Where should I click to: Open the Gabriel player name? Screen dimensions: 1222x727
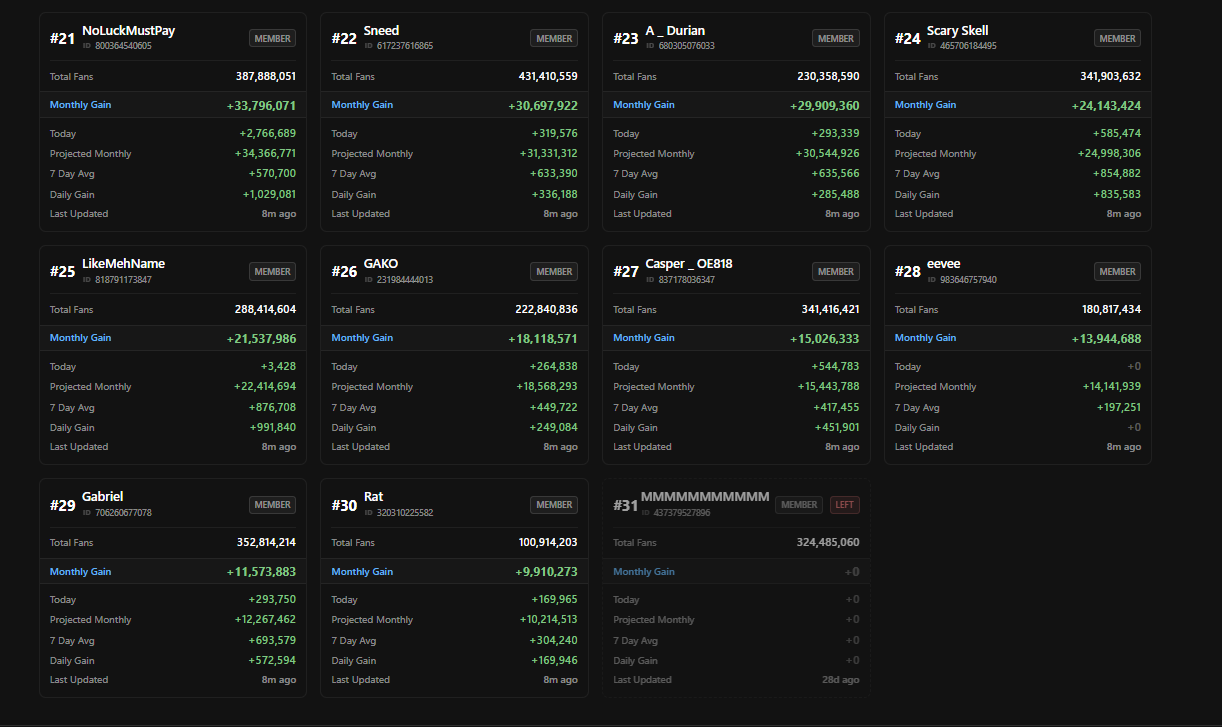[x=102, y=497]
